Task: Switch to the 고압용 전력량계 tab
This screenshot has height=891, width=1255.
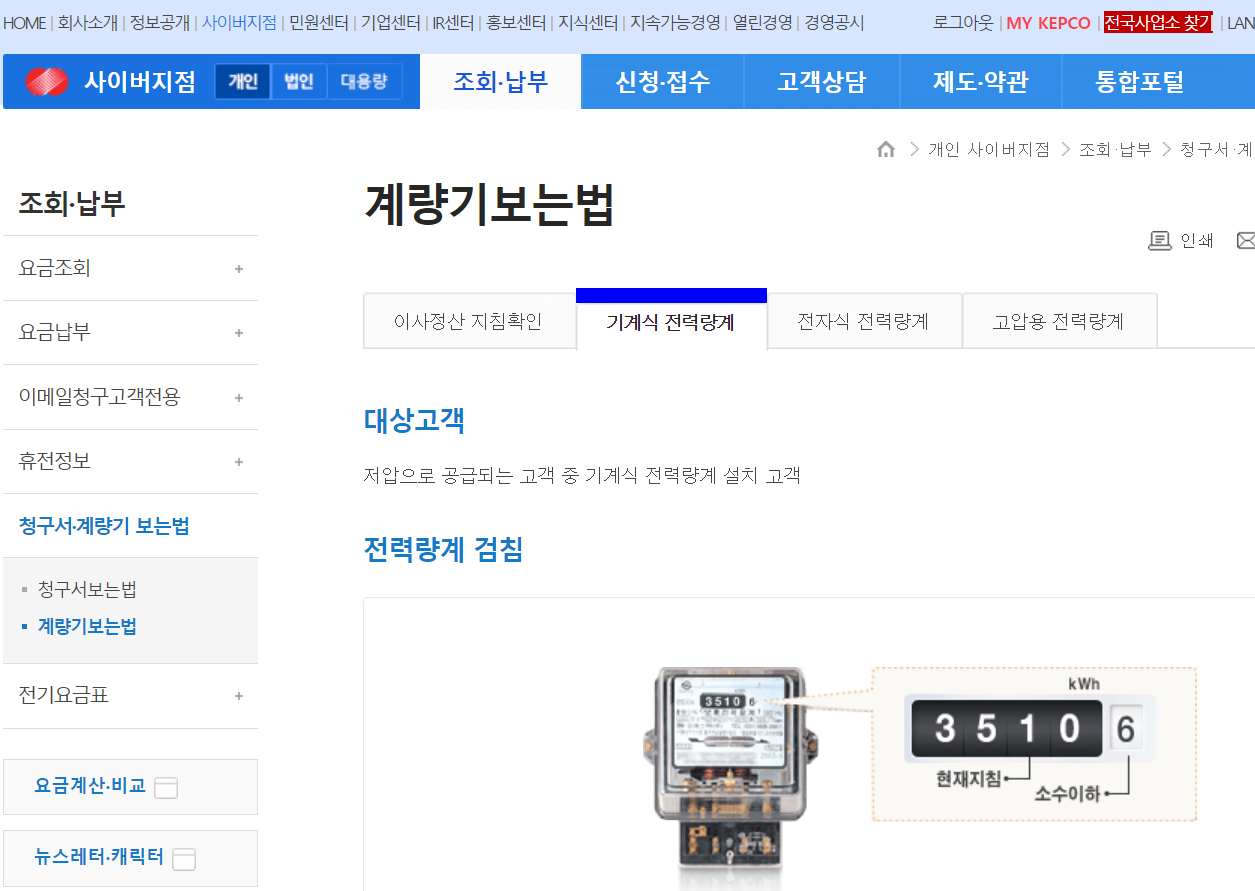Action: [x=1059, y=320]
